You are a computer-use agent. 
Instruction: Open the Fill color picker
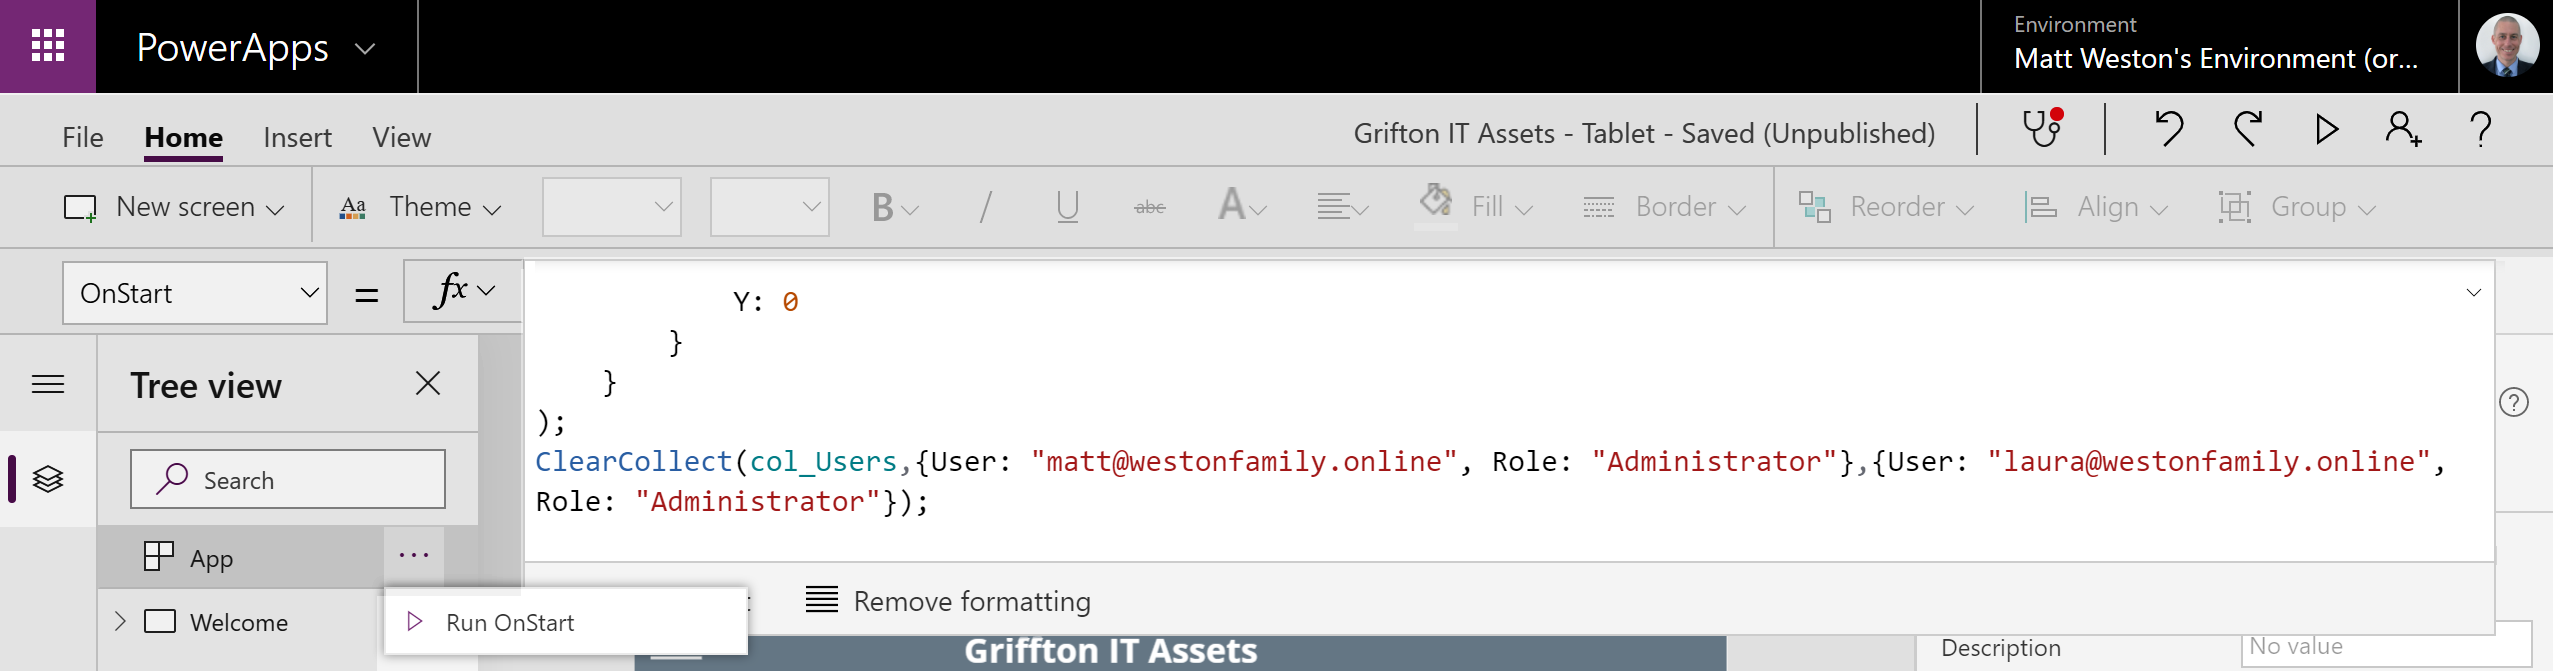point(1476,205)
